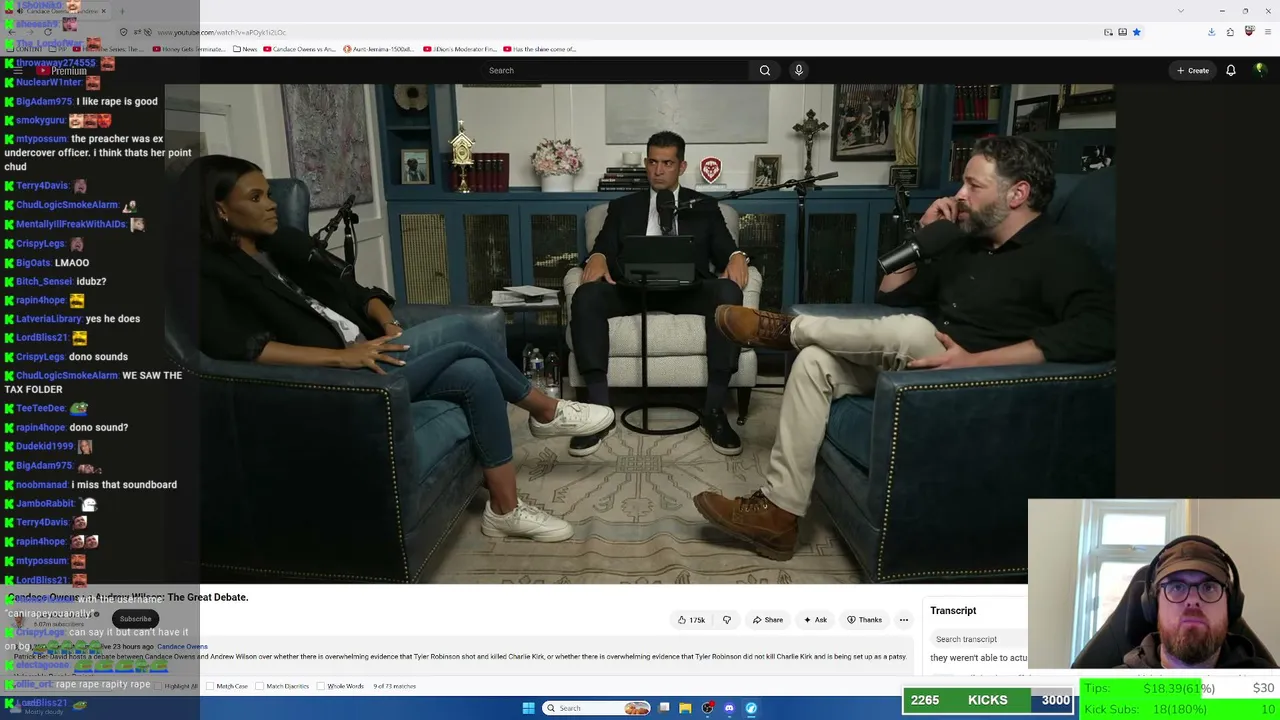
Task: Click the Transcript panel heading
Action: coord(953,610)
